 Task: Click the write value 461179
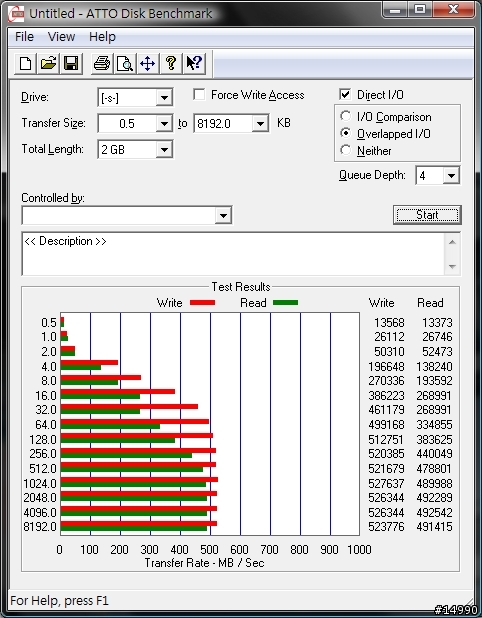click(386, 410)
